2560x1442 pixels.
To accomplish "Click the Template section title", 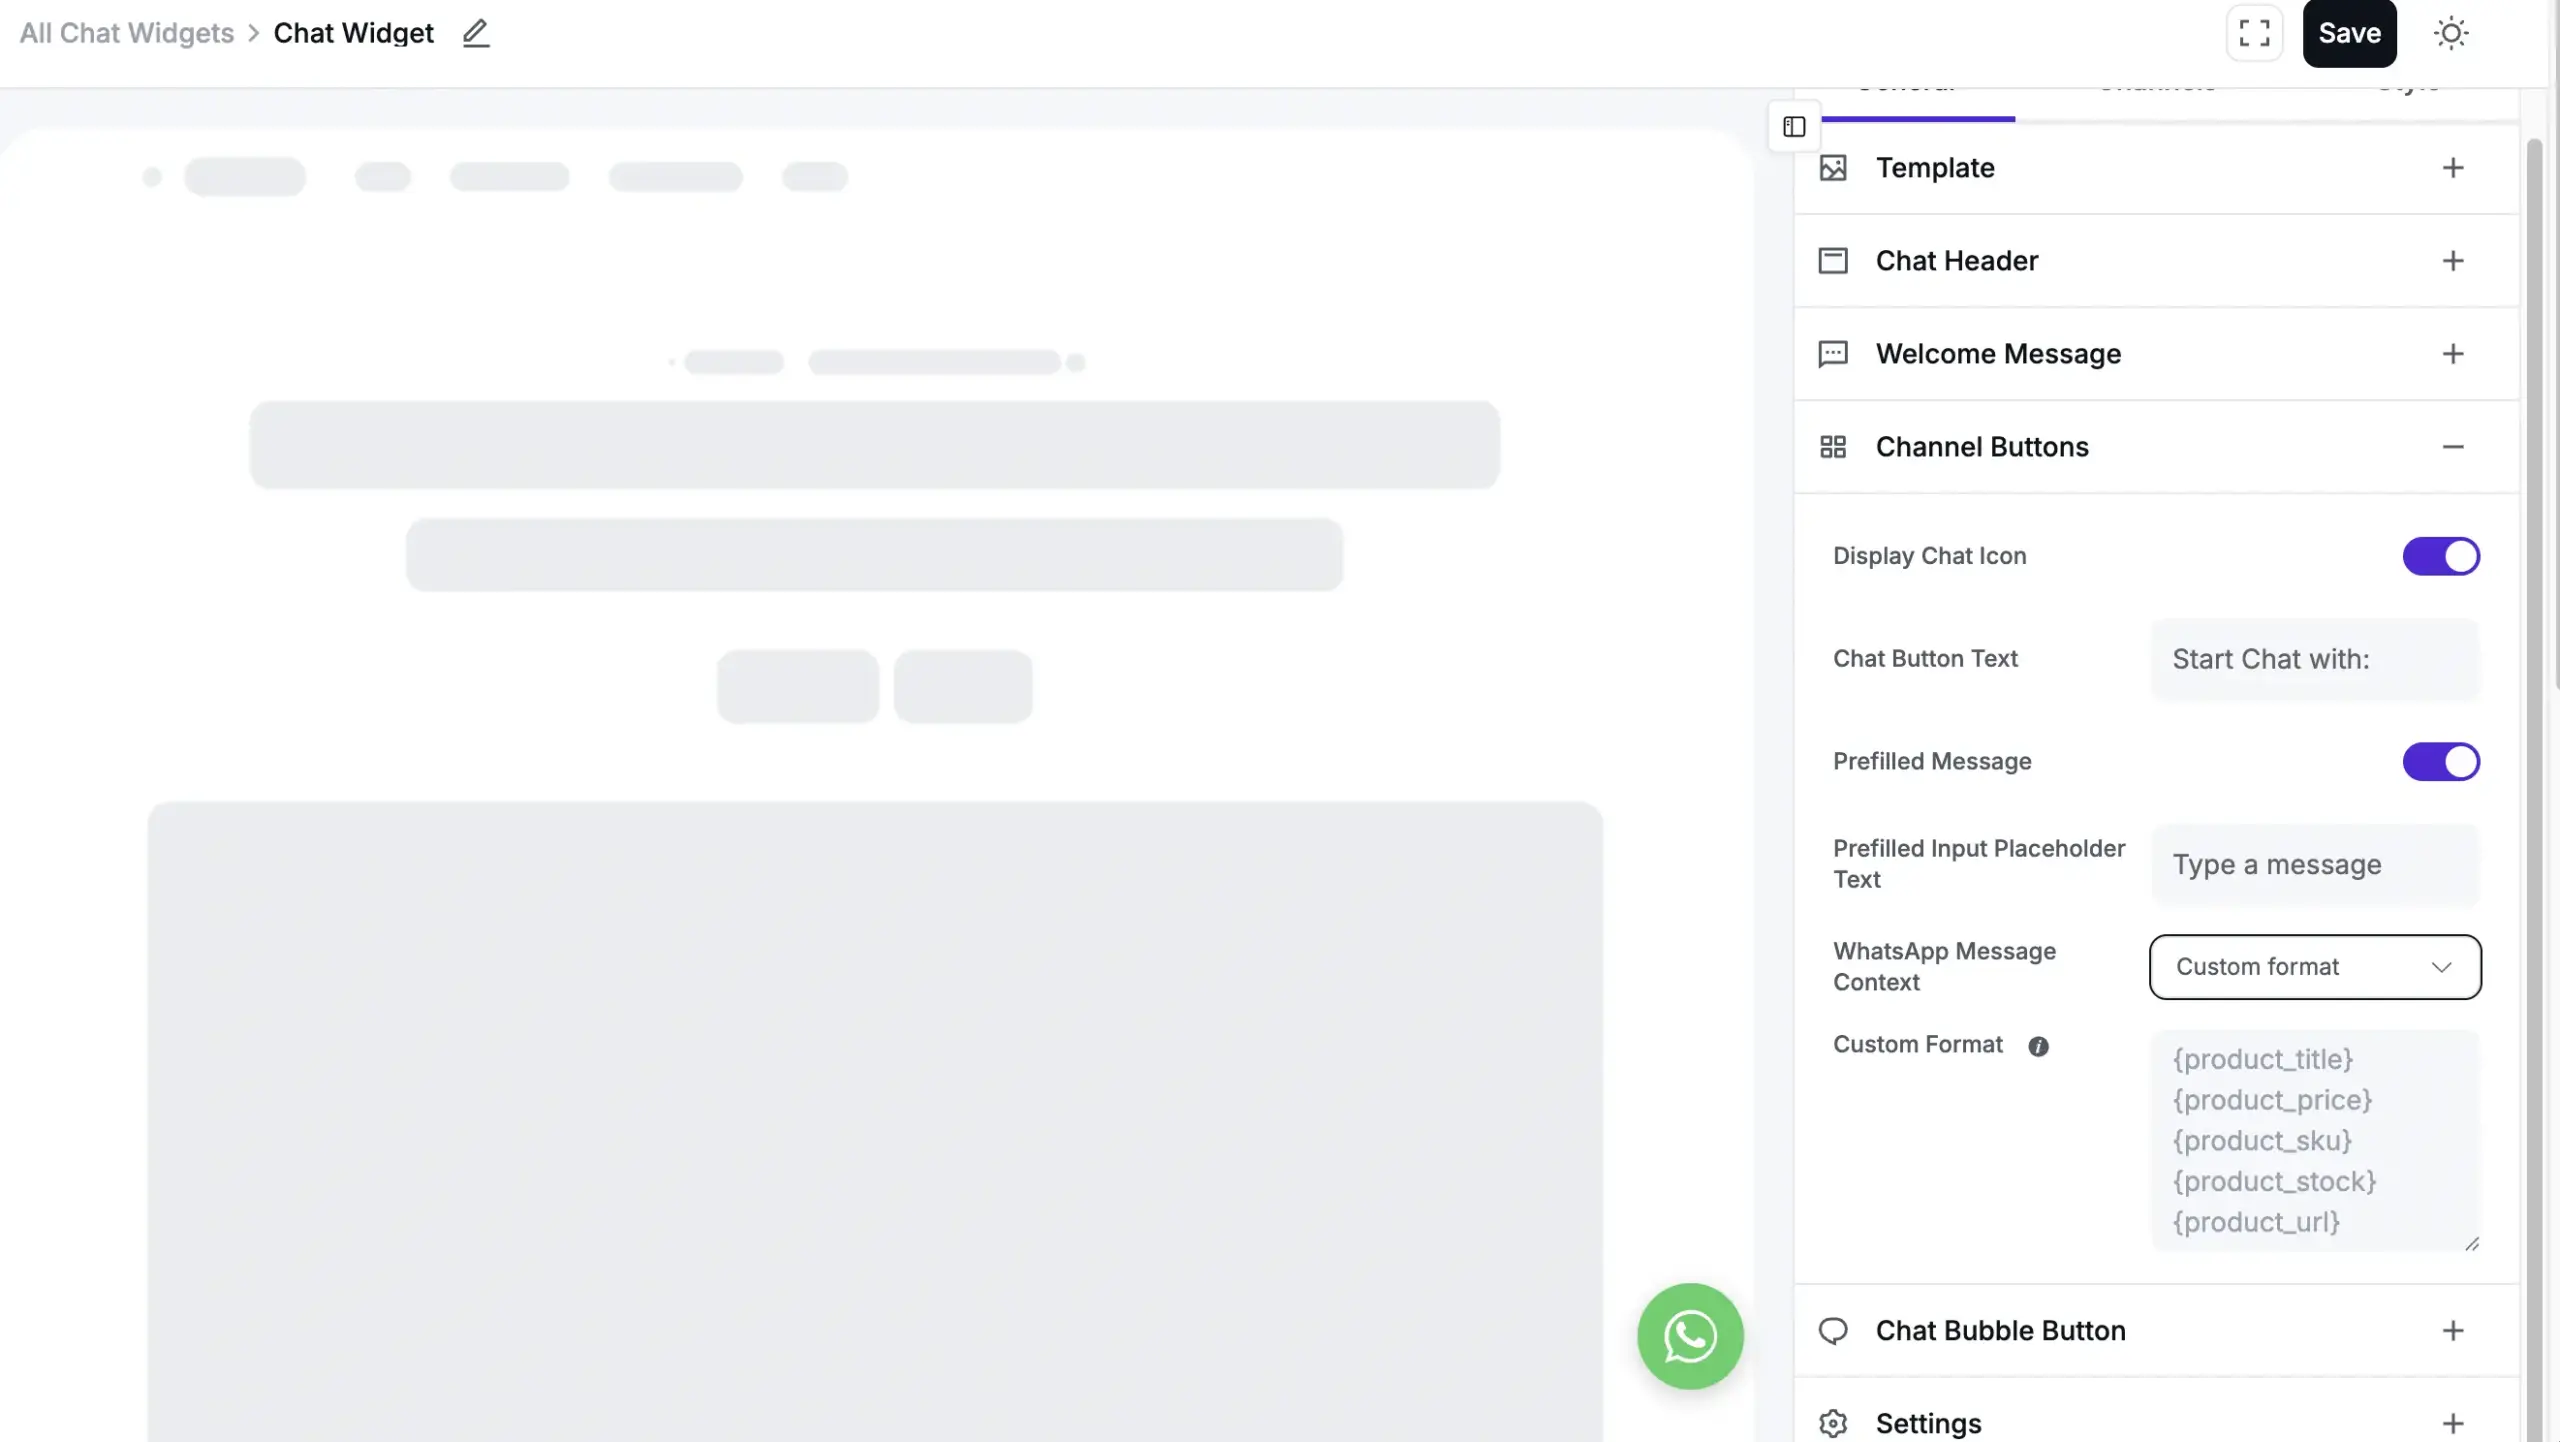I will (x=1934, y=168).
